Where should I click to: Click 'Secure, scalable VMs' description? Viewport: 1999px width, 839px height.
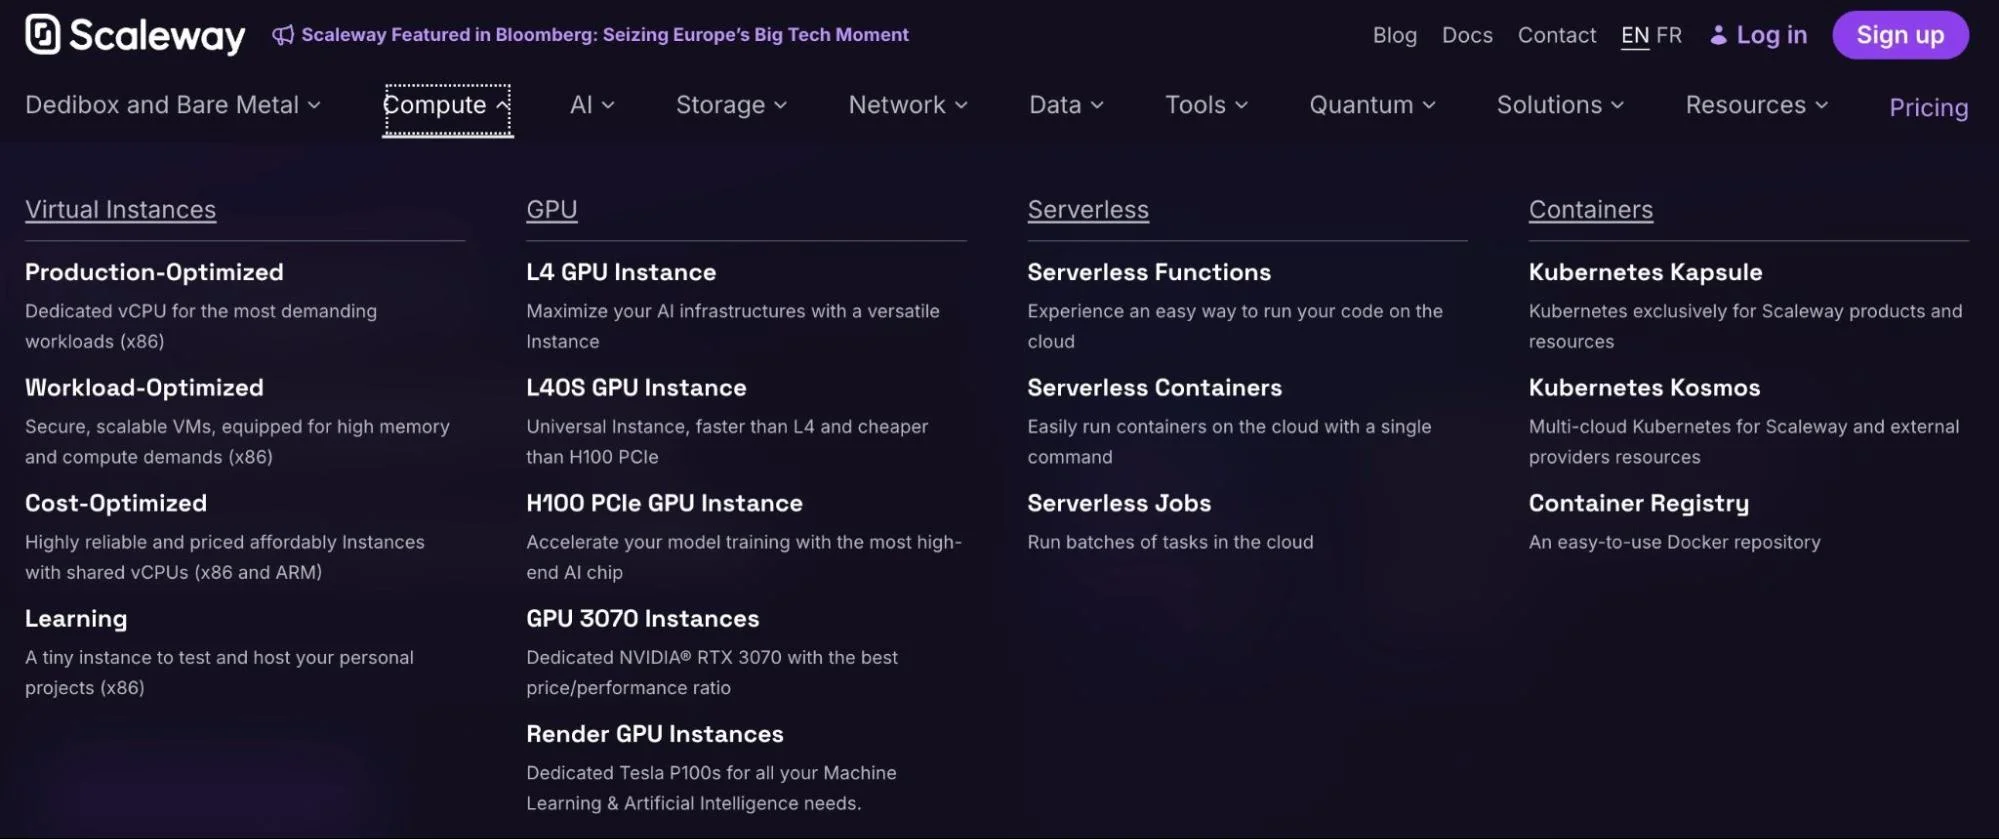pyautogui.click(x=237, y=441)
